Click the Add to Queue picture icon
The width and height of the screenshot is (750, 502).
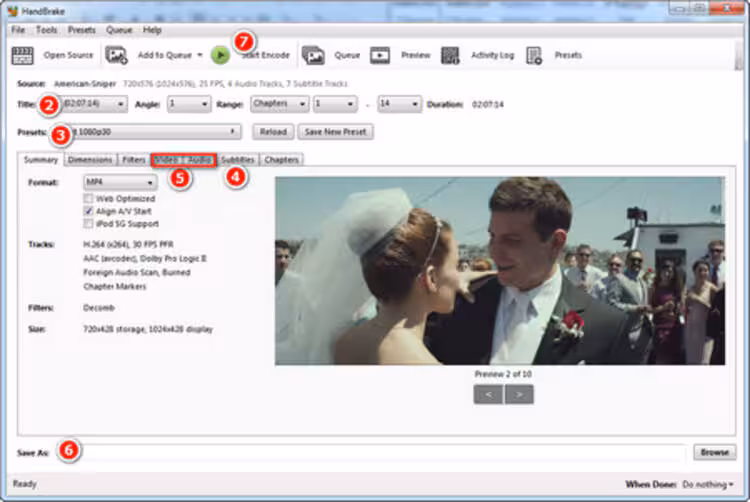pos(116,55)
